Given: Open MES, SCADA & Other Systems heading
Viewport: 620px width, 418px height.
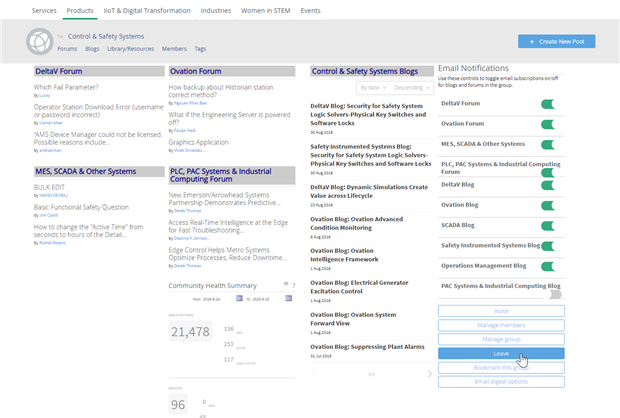Looking at the screenshot, I should click(x=85, y=171).
